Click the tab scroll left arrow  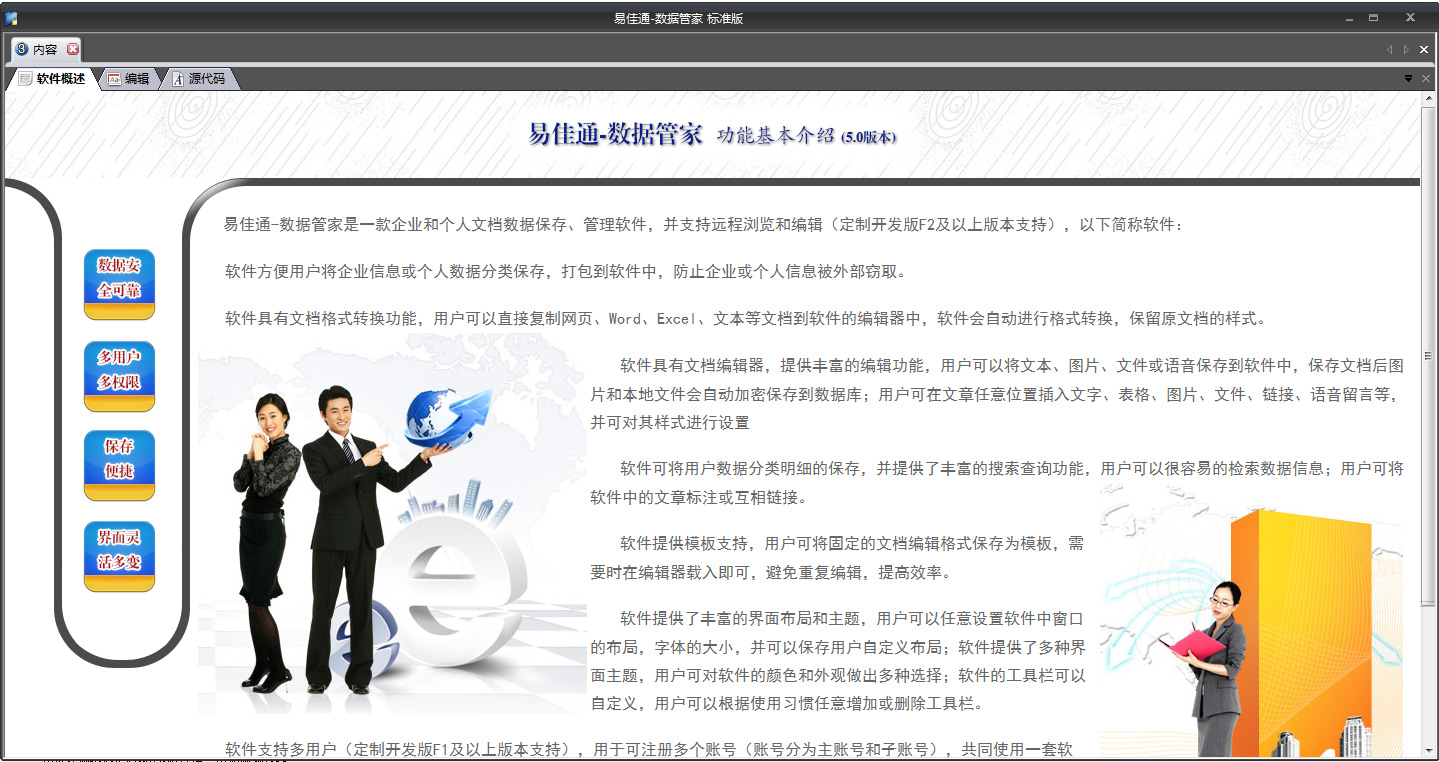(1389, 49)
